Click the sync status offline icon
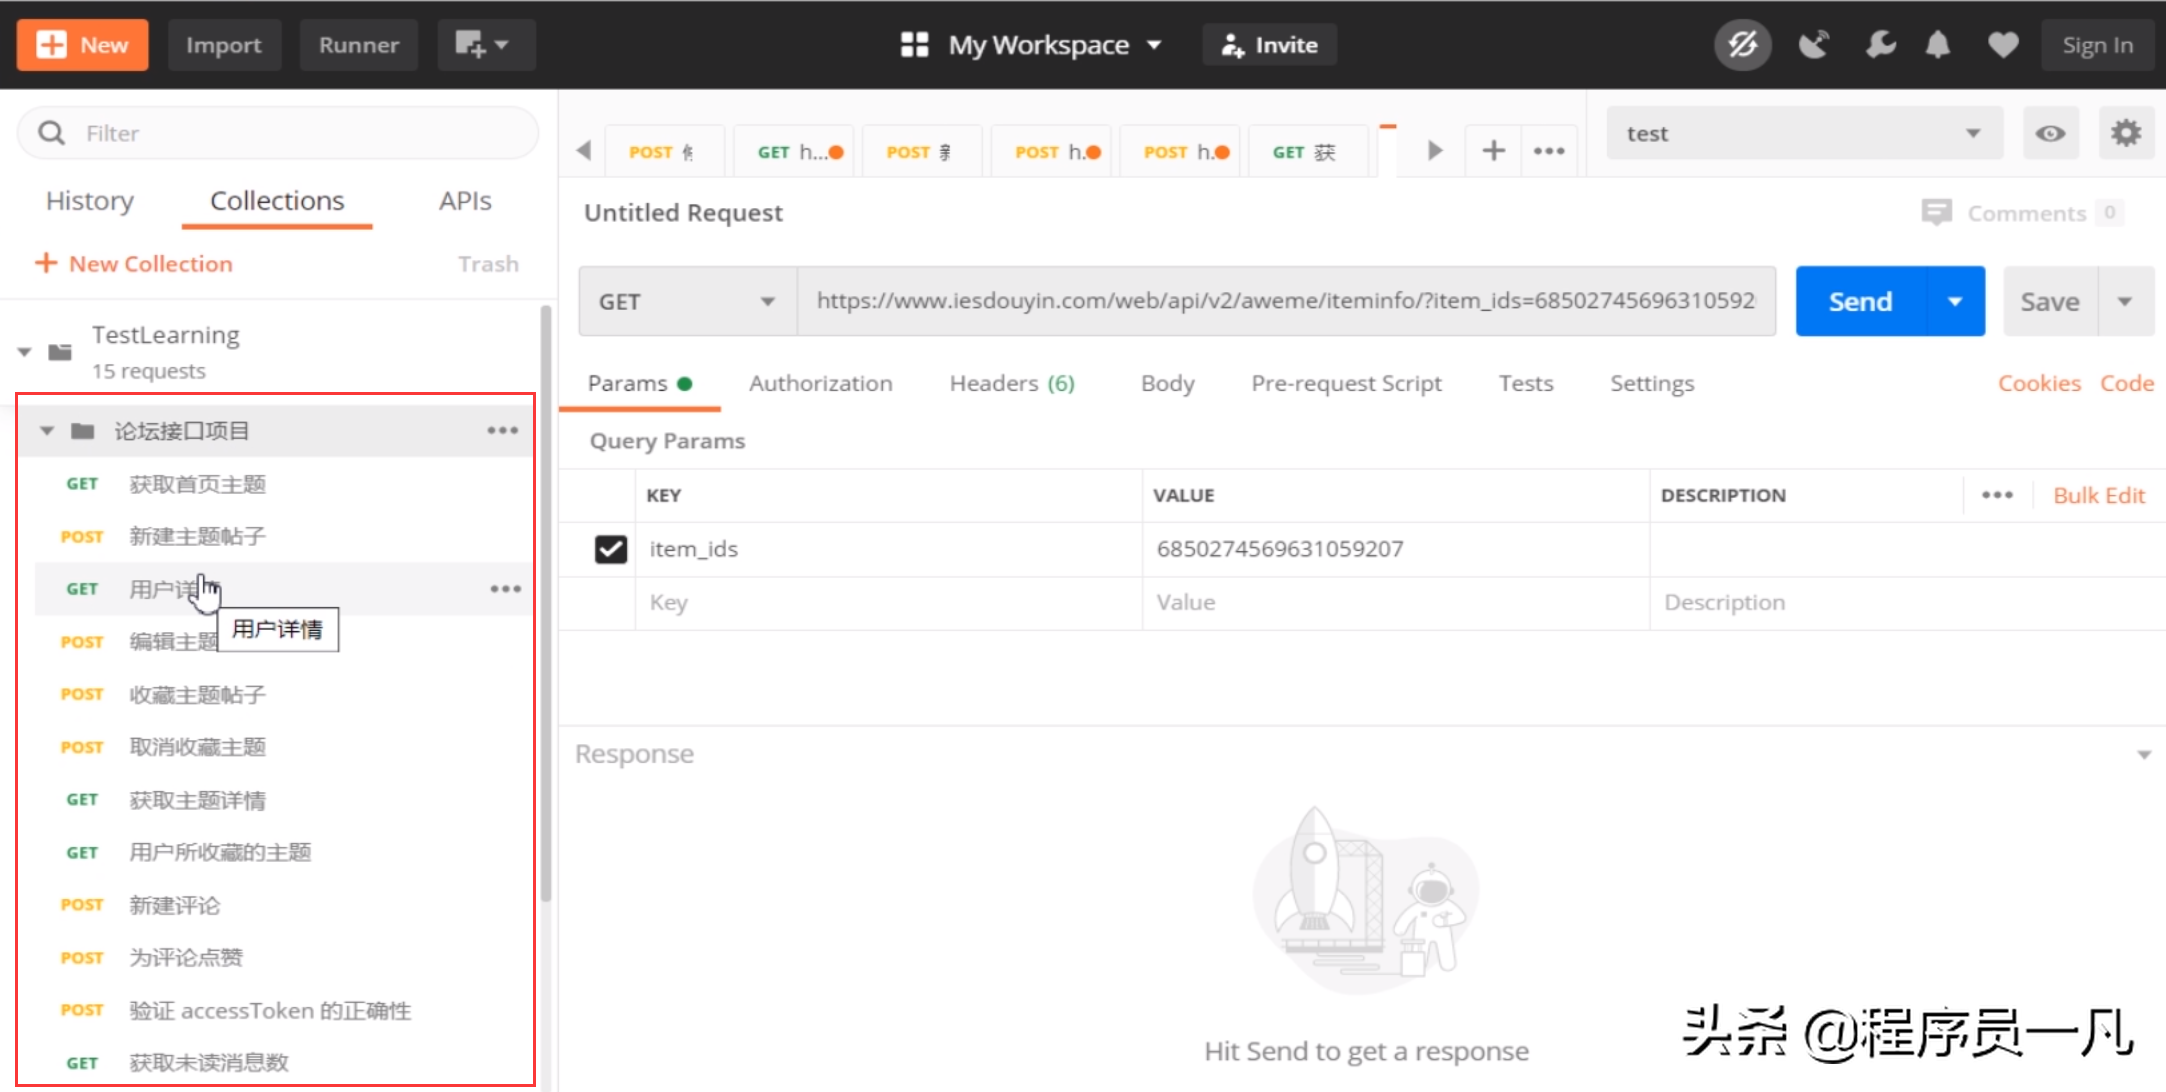The height and width of the screenshot is (1092, 2166). [x=1742, y=45]
